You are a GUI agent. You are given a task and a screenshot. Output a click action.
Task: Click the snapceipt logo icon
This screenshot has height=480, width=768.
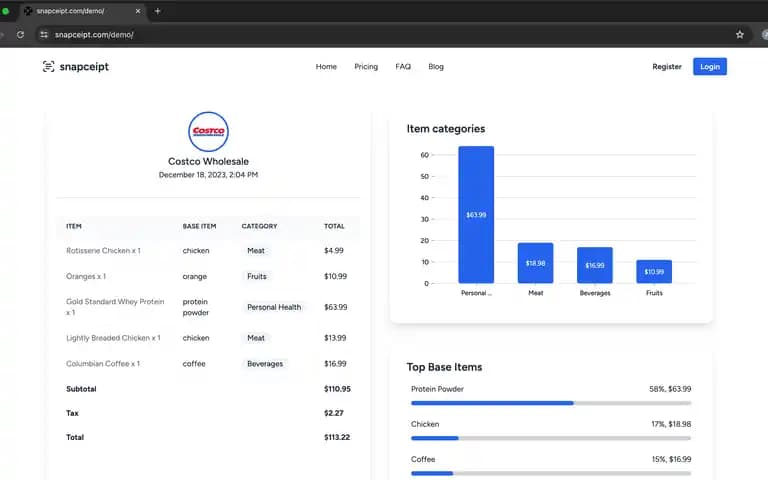pyautogui.click(x=48, y=67)
